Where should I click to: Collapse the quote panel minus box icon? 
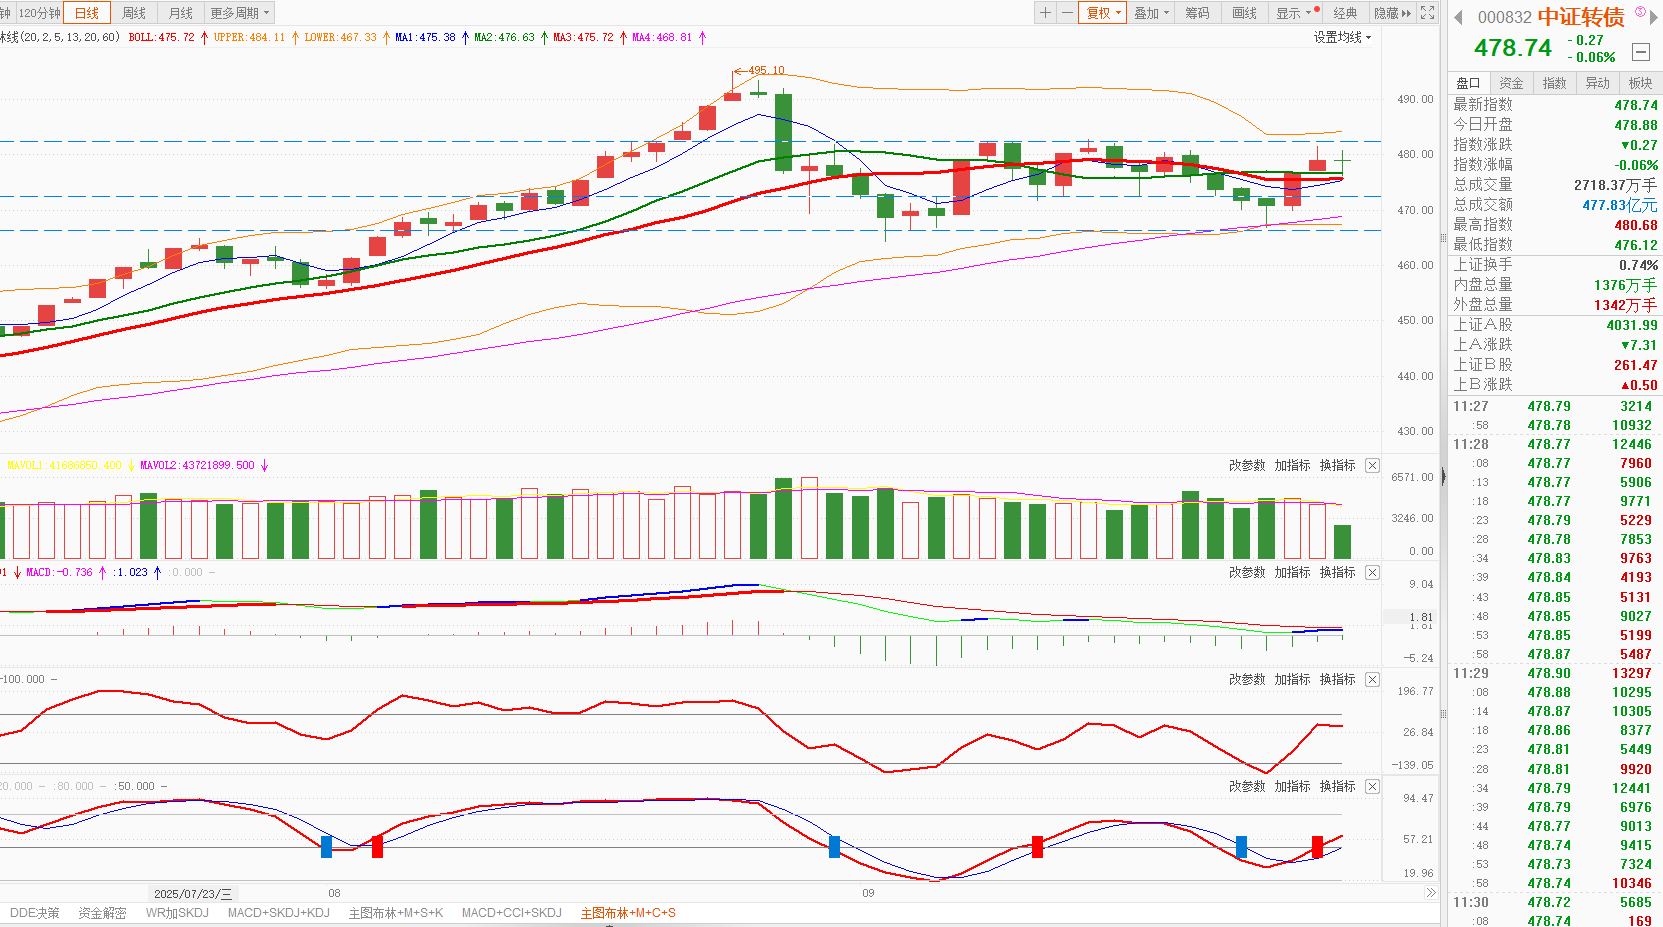click(1641, 52)
